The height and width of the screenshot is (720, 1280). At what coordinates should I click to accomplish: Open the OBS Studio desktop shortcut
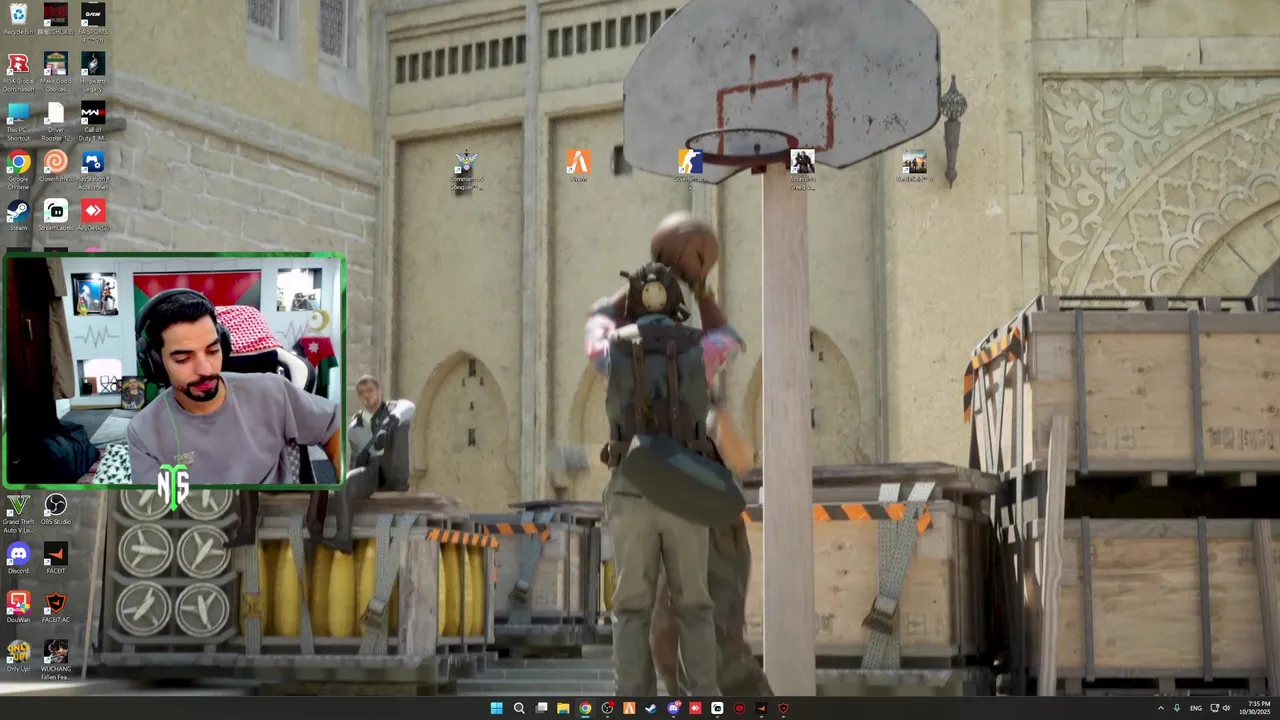pos(55,509)
